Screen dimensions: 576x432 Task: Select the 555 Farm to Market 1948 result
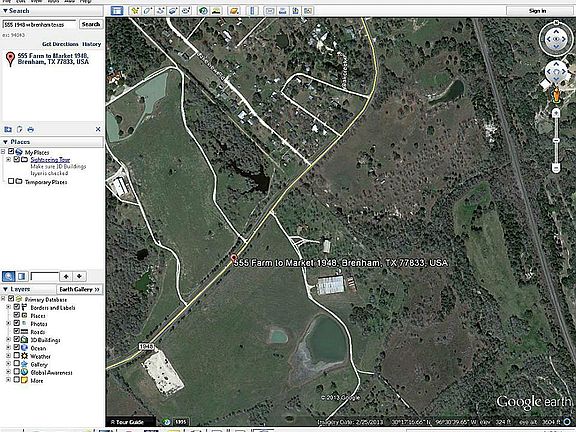[53, 59]
